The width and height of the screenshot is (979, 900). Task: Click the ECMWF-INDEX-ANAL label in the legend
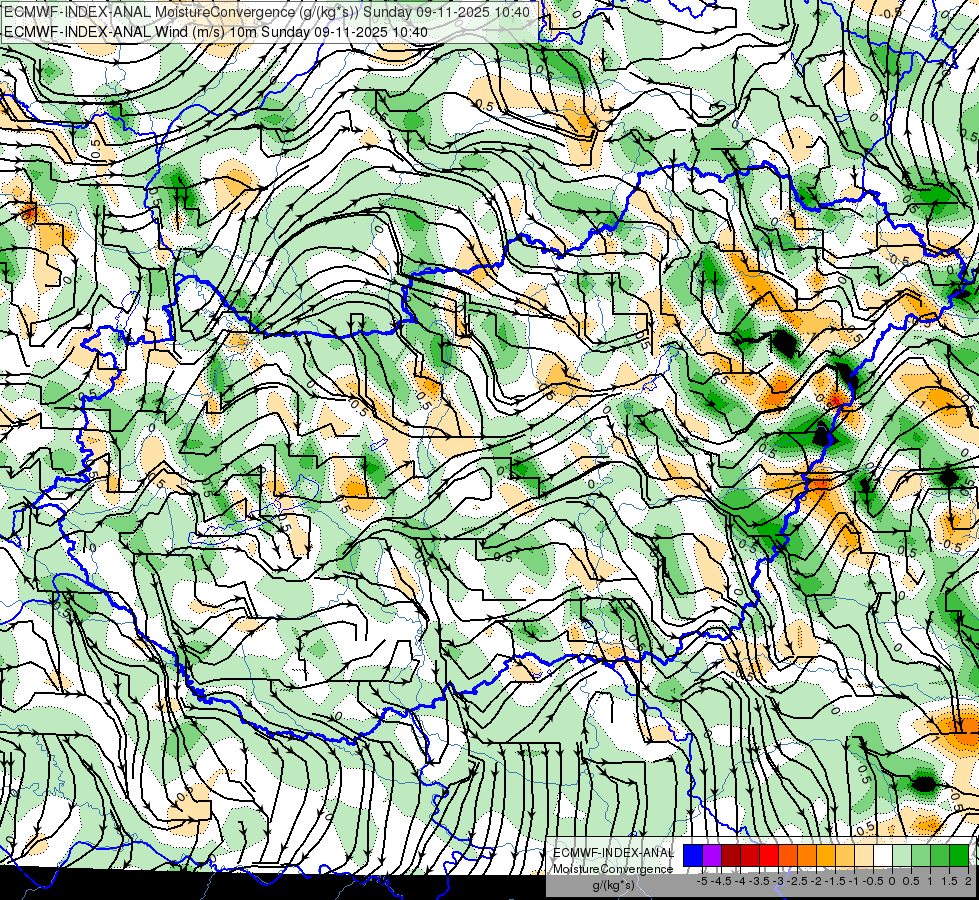coord(613,853)
